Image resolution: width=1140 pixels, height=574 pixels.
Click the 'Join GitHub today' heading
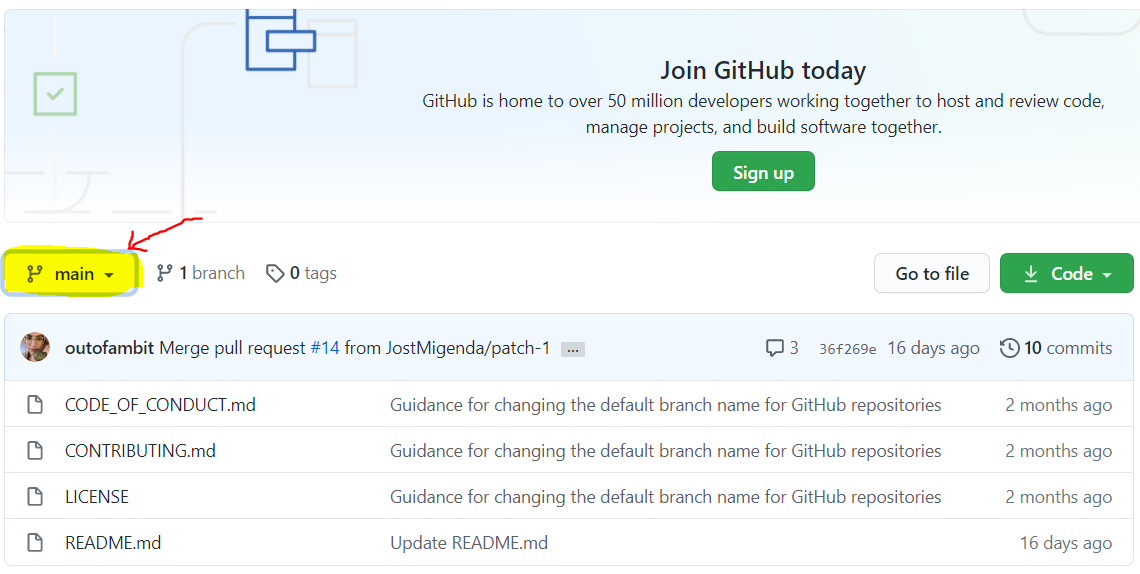tap(763, 70)
